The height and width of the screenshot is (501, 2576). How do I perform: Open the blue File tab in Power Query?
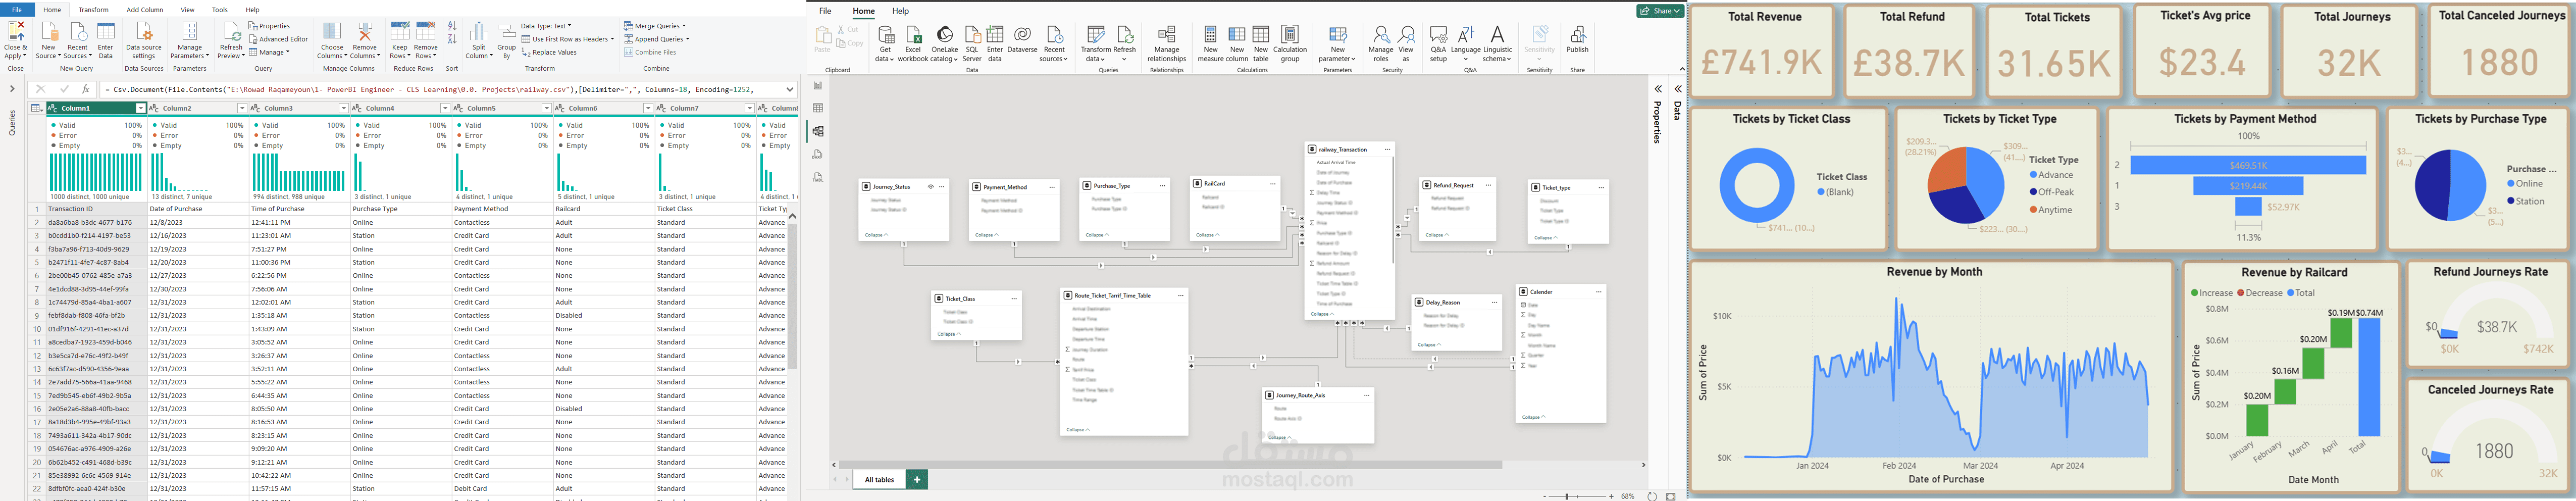click(17, 10)
